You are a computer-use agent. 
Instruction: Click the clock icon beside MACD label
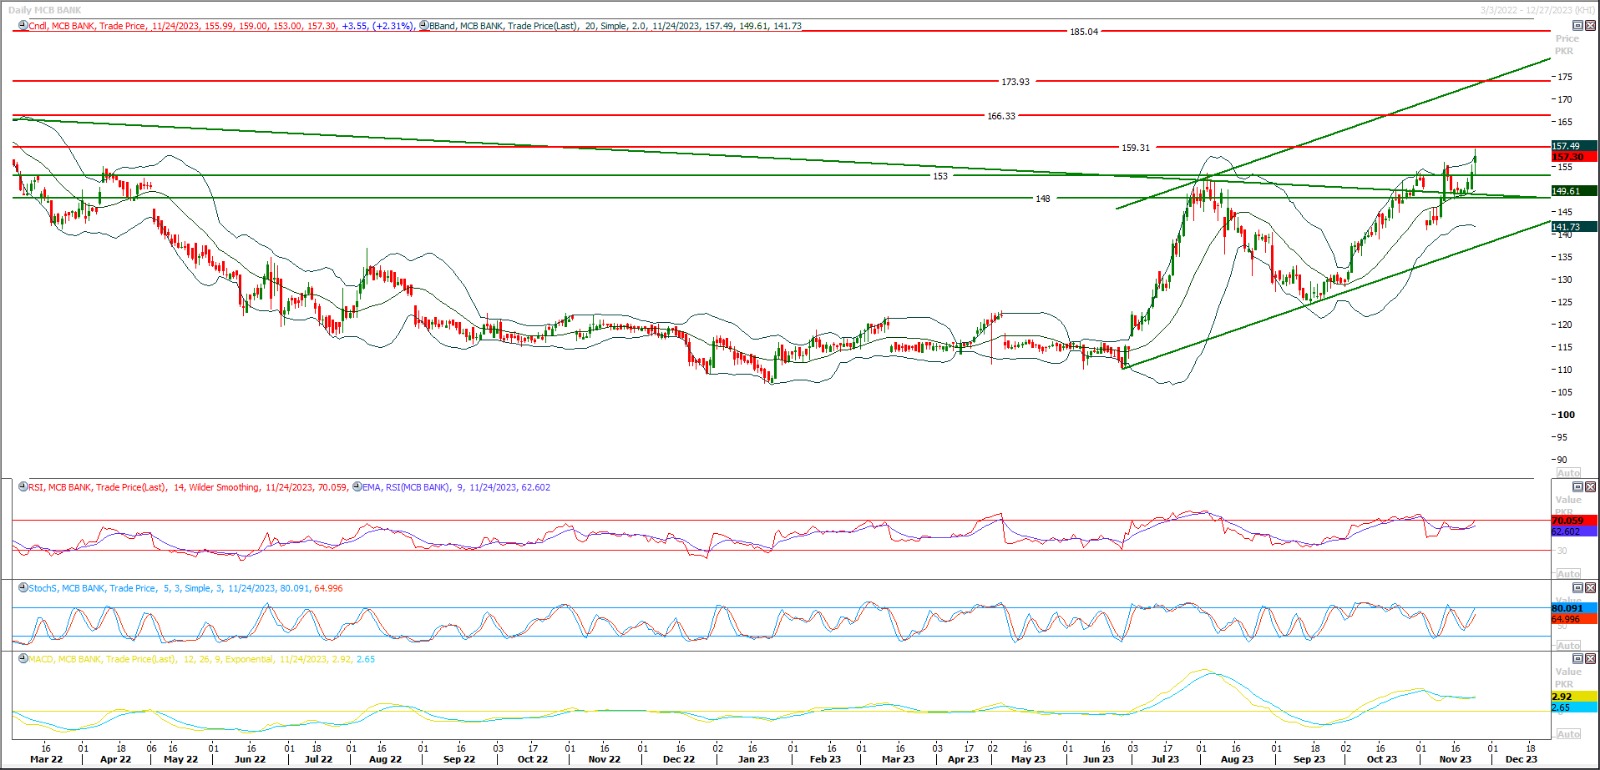(x=23, y=659)
